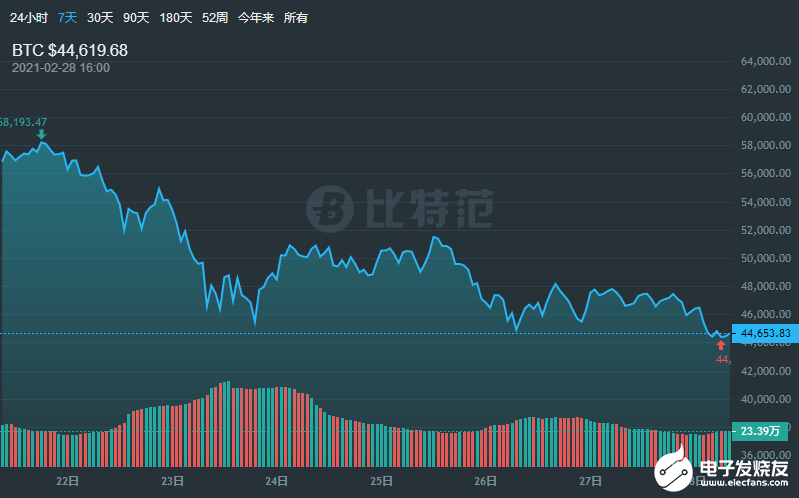Viewport: 799px width, 498px height.
Task: Choose the 180天 time range
Action: point(176,18)
